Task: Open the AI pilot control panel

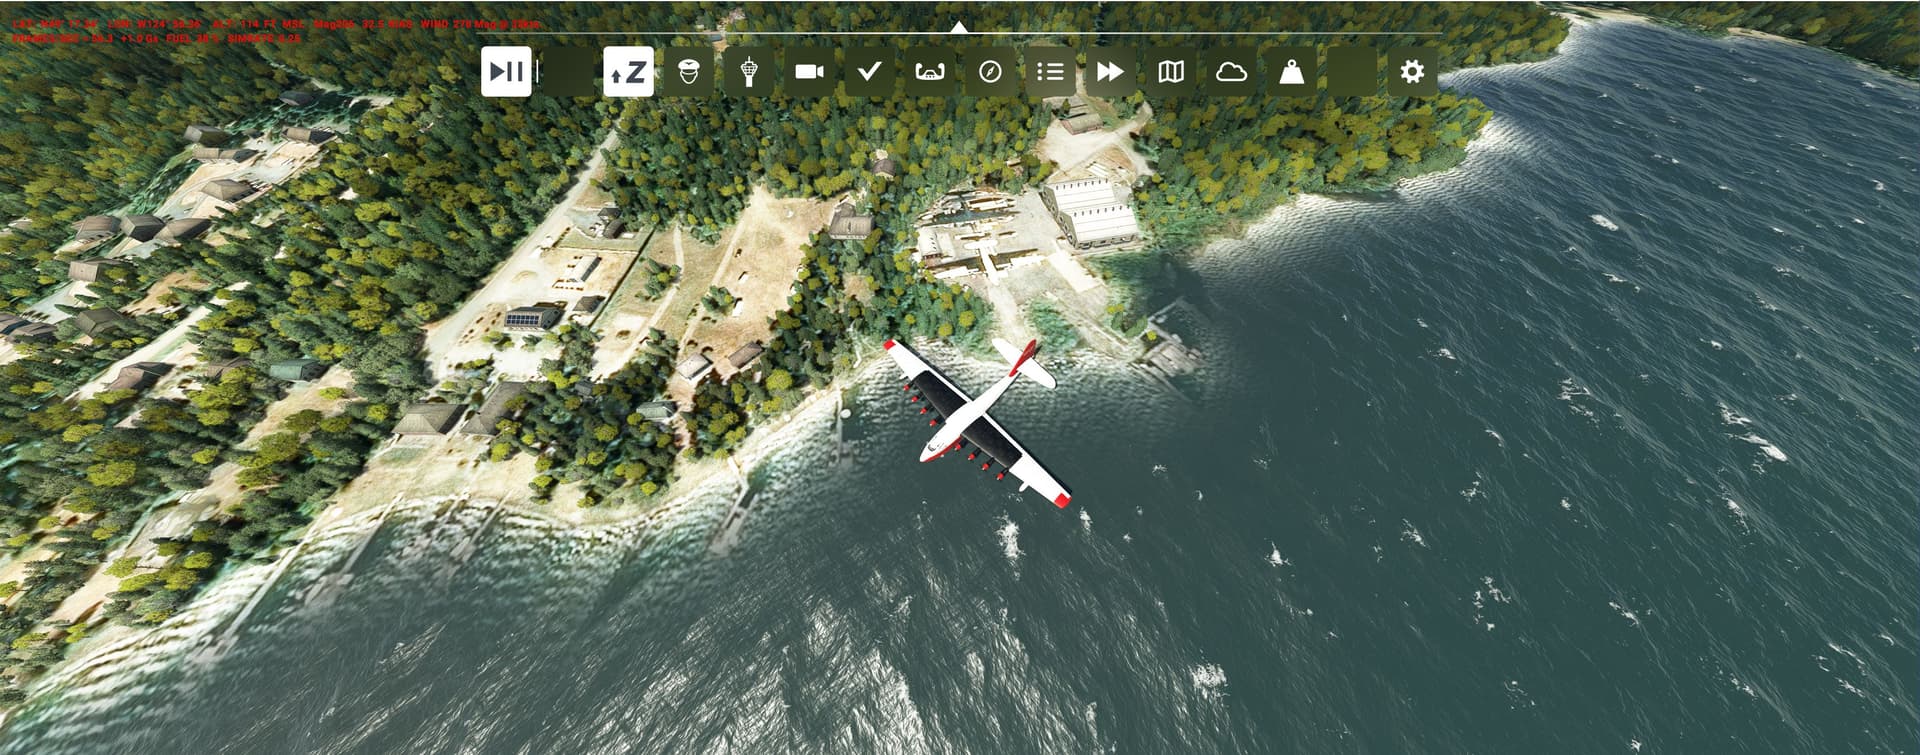Action: (688, 71)
